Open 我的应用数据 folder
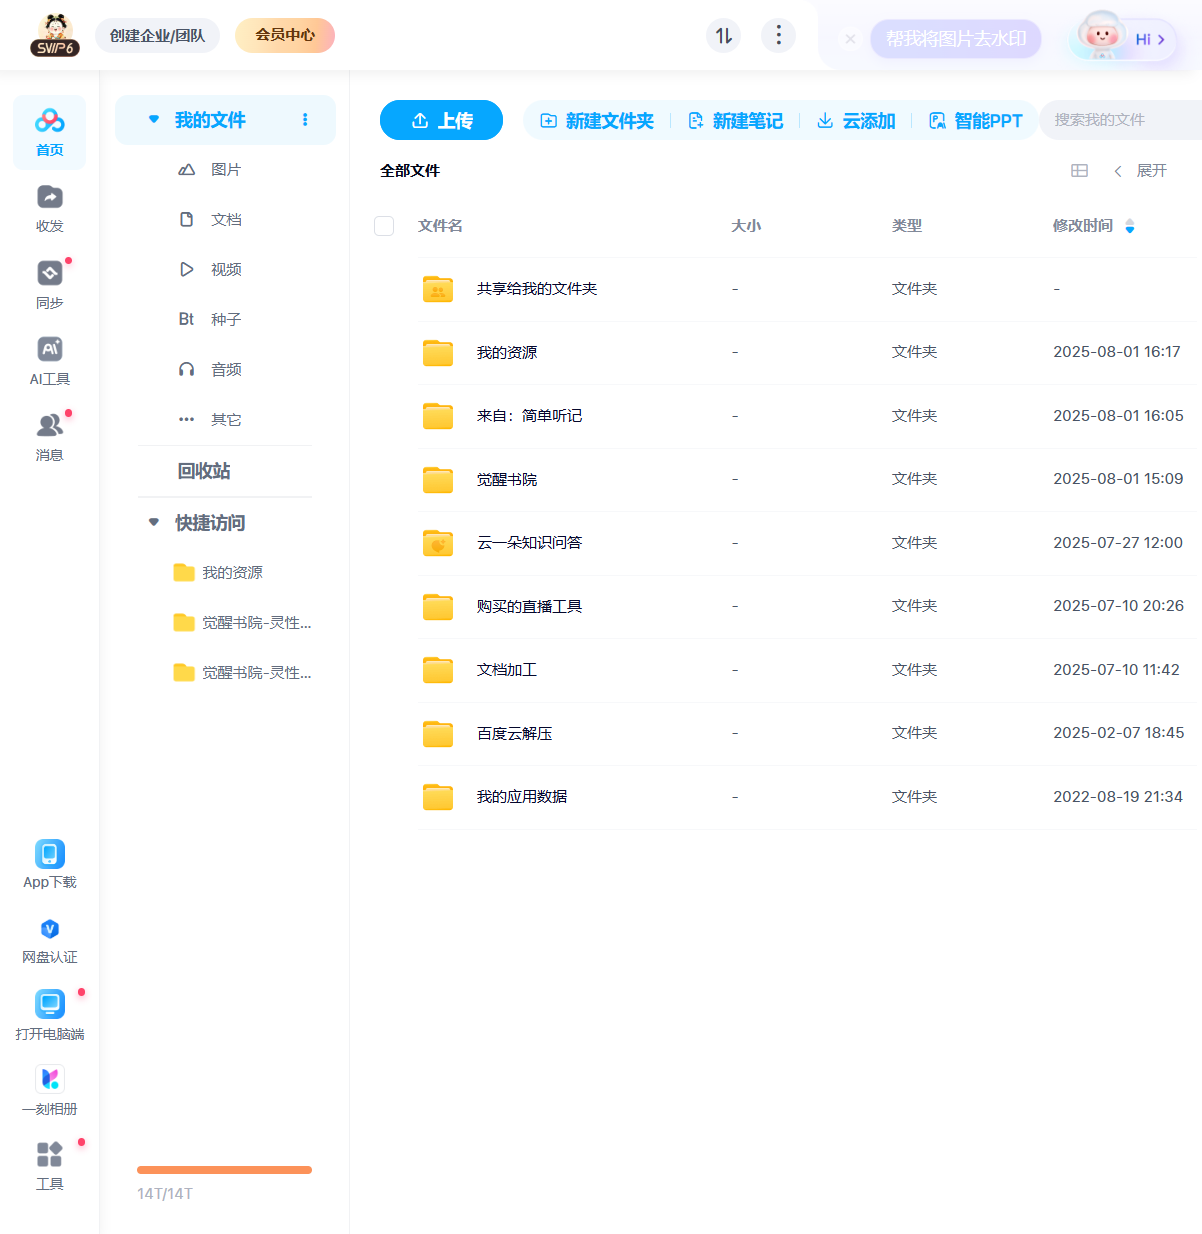Viewport: 1202px width, 1234px height. click(x=522, y=797)
